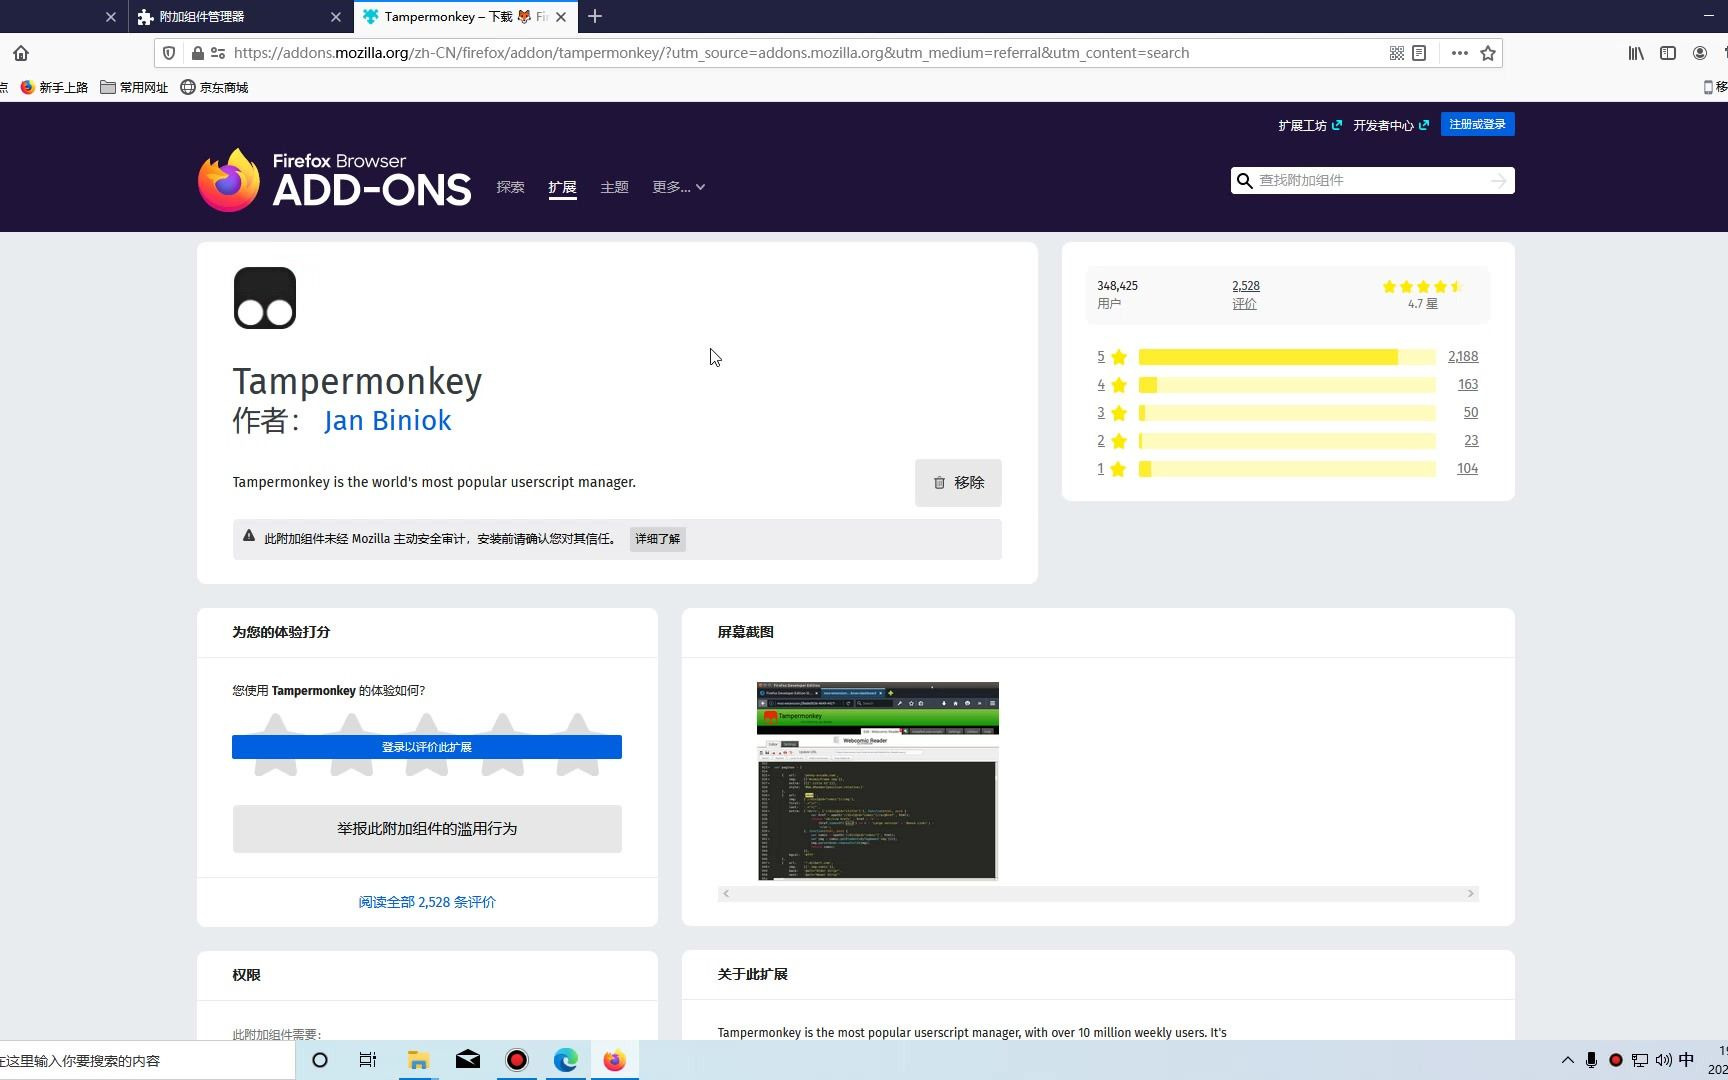Click 移除 button to remove extension

pyautogui.click(x=958, y=483)
